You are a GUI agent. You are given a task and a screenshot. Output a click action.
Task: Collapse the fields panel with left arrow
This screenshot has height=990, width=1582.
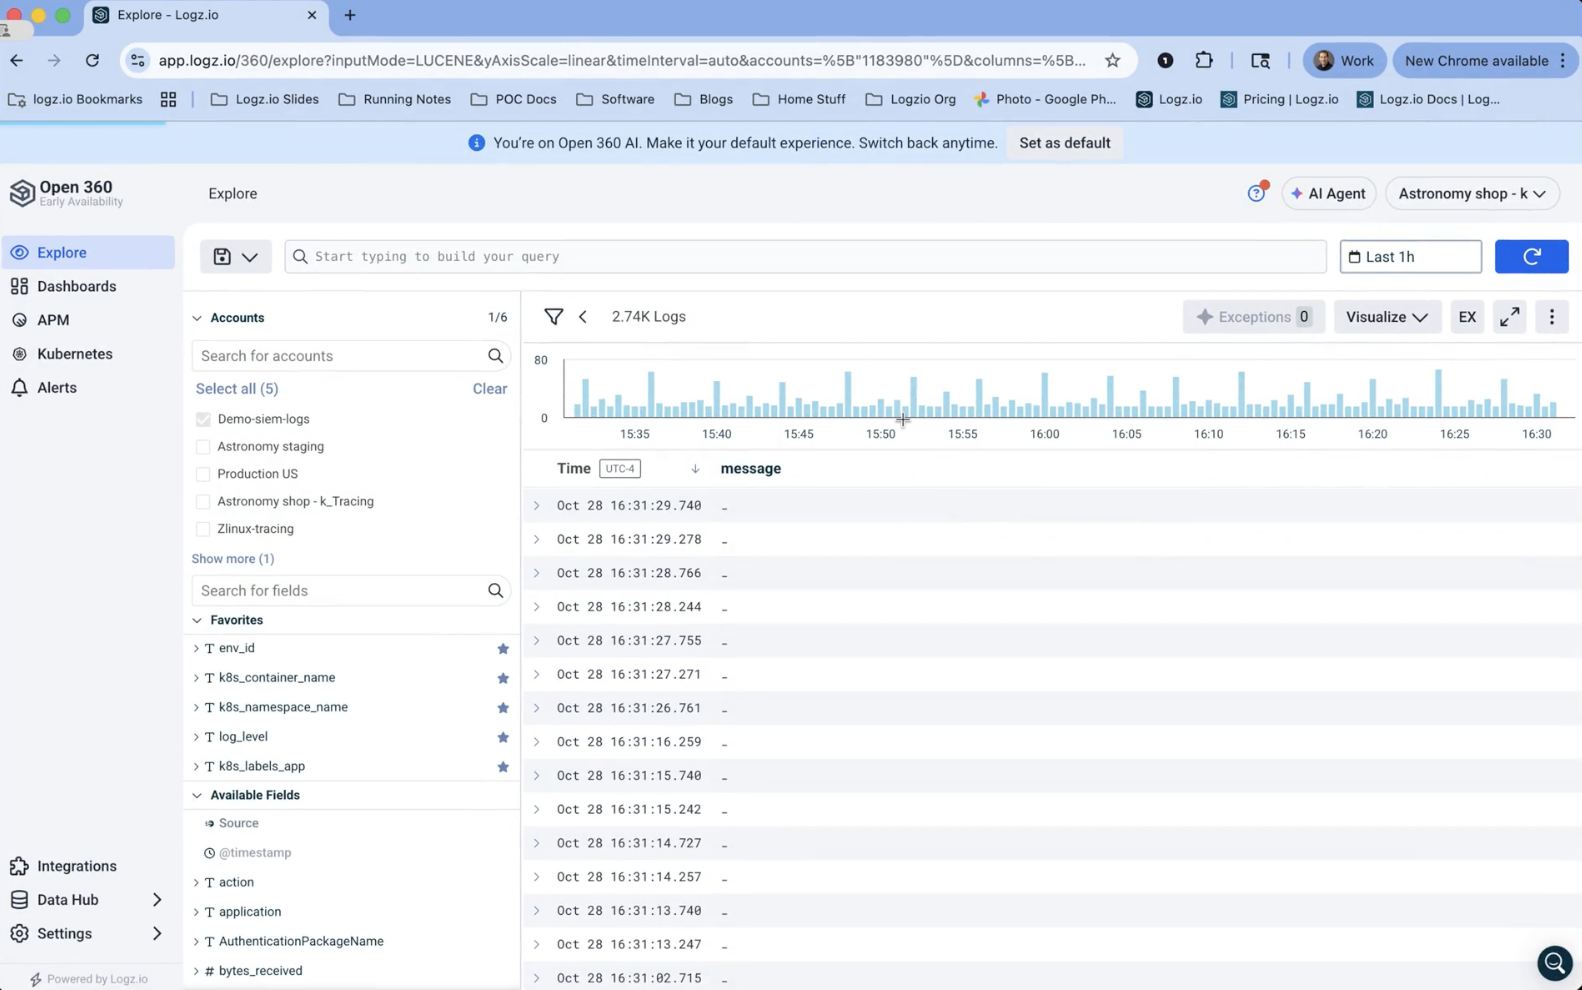(x=583, y=317)
